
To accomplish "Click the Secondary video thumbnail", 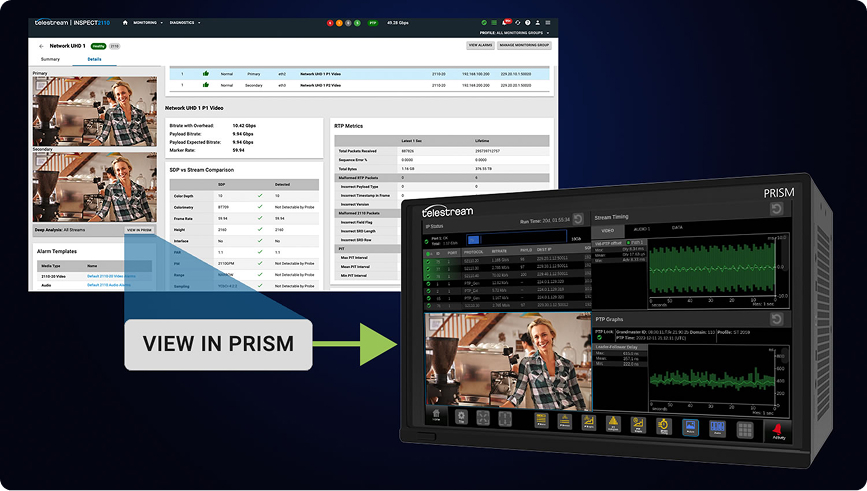I will point(95,187).
